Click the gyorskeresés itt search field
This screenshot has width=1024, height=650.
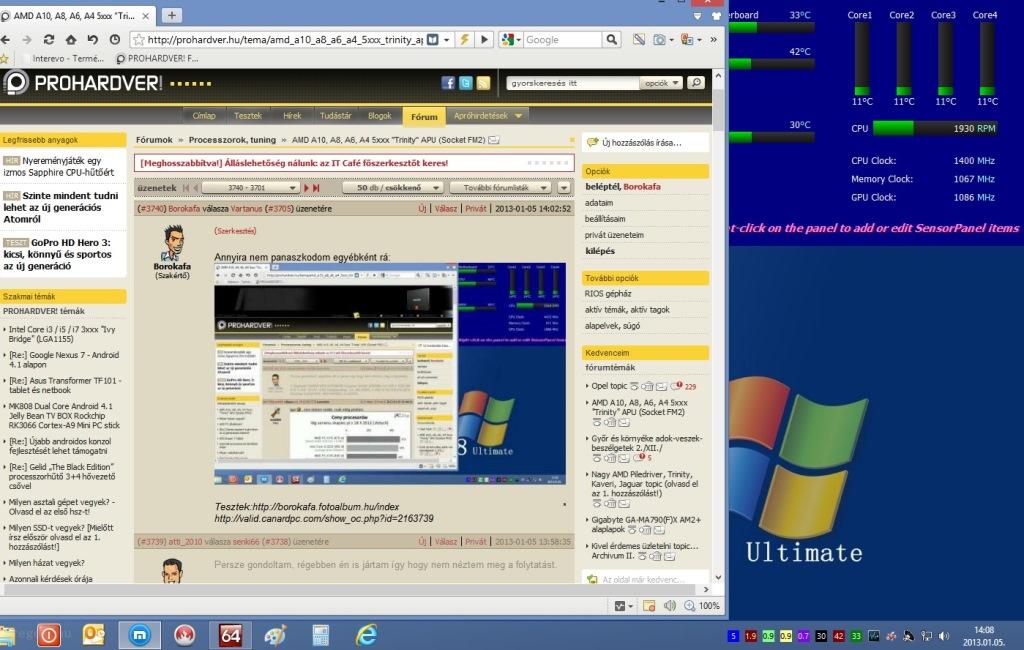pos(572,83)
